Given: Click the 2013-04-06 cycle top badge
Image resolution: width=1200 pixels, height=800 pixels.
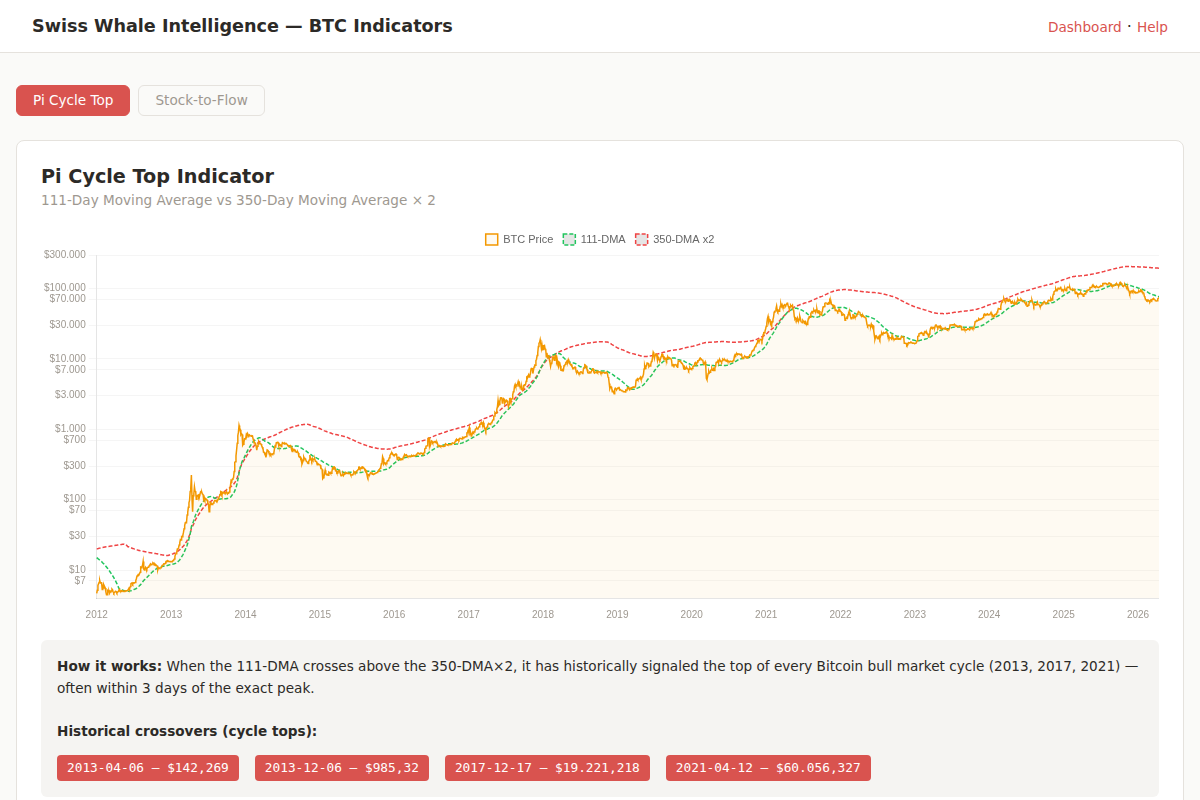Looking at the screenshot, I should tap(147, 768).
